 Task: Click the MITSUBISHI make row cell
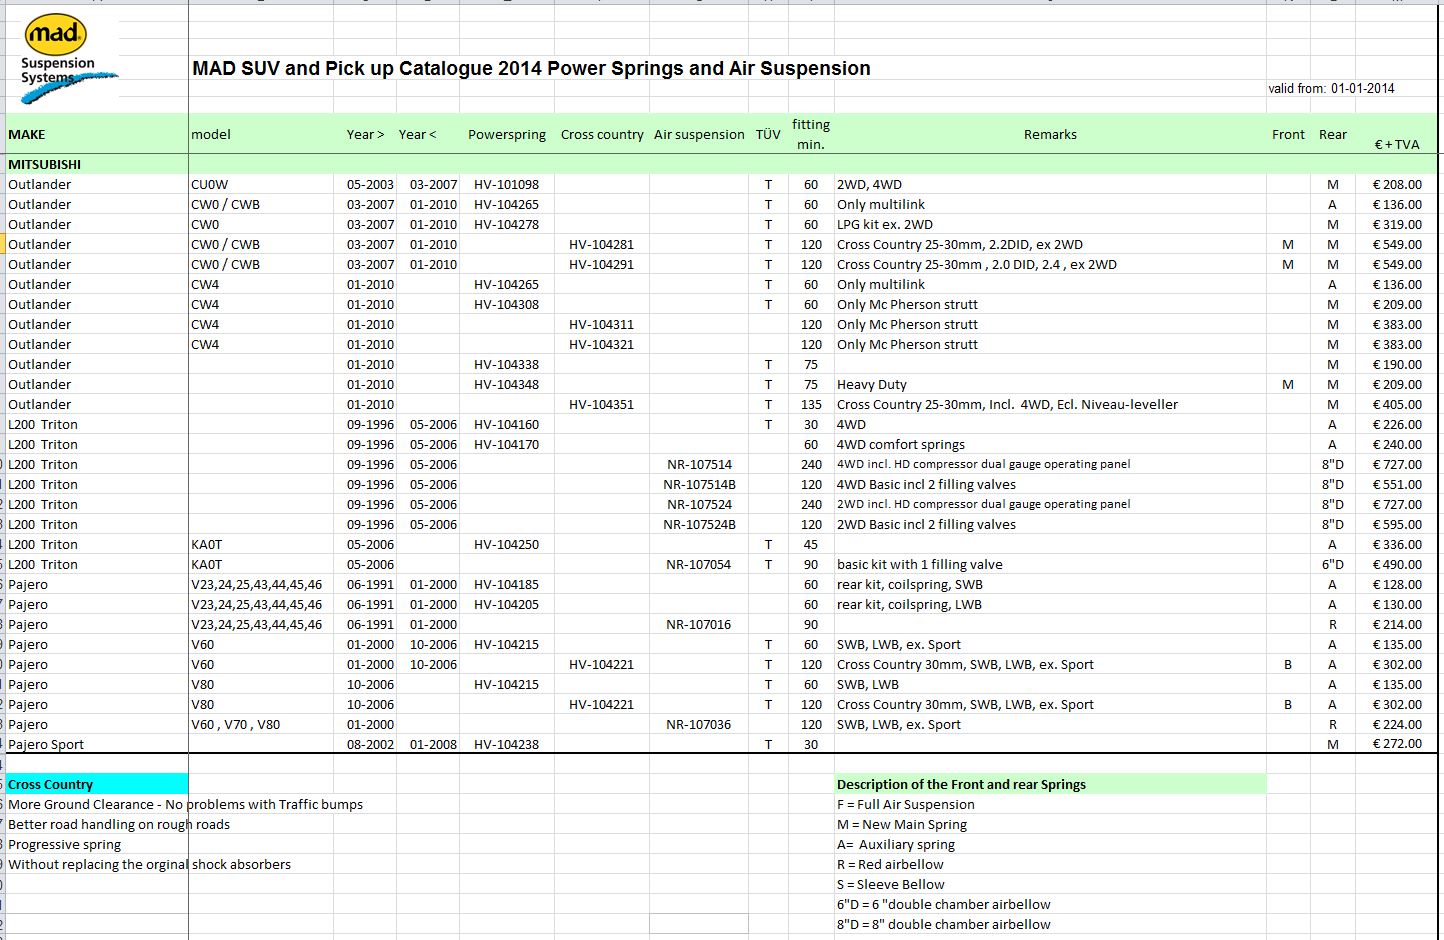pos(45,164)
